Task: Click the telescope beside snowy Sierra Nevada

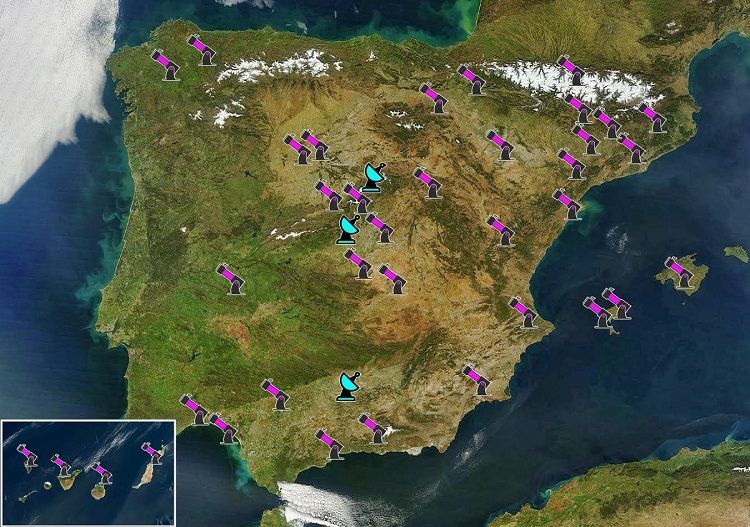Action: click(373, 429)
